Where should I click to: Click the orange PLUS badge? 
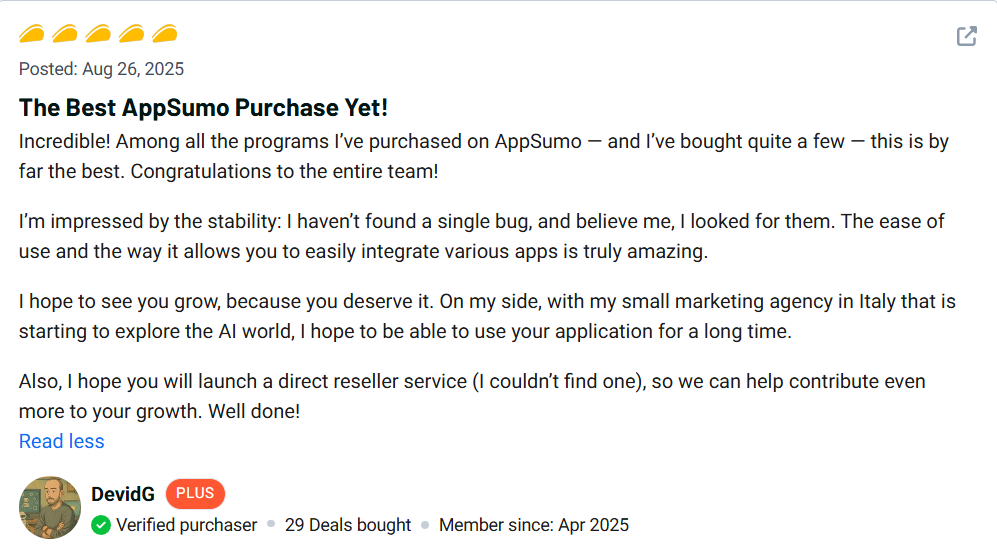pos(195,493)
